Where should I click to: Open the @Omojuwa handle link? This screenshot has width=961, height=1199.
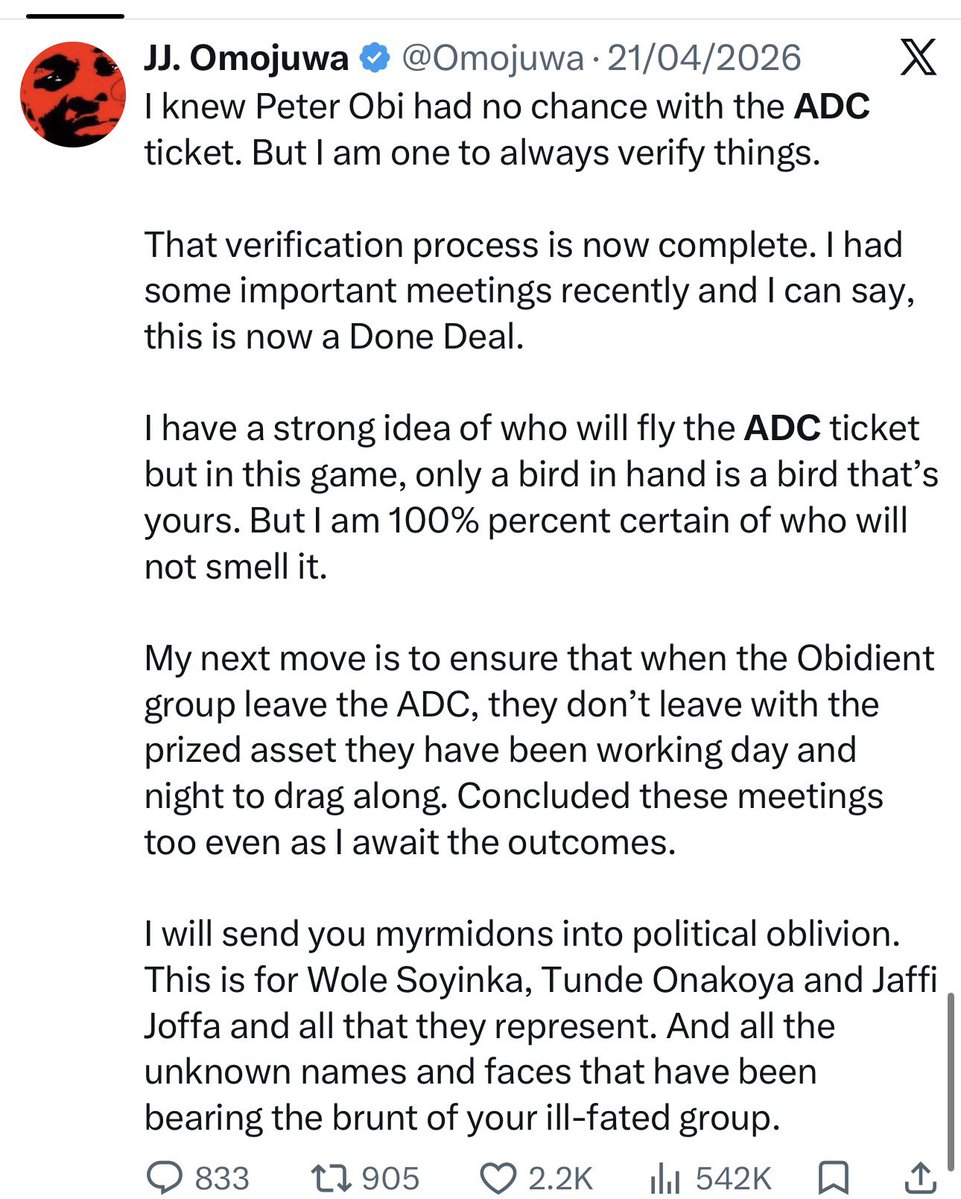click(x=493, y=59)
